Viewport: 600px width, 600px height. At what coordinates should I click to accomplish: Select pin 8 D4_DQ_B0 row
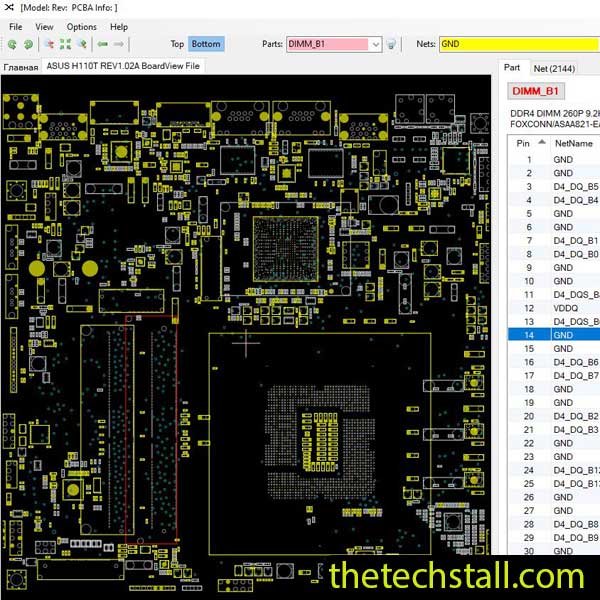tap(554, 254)
